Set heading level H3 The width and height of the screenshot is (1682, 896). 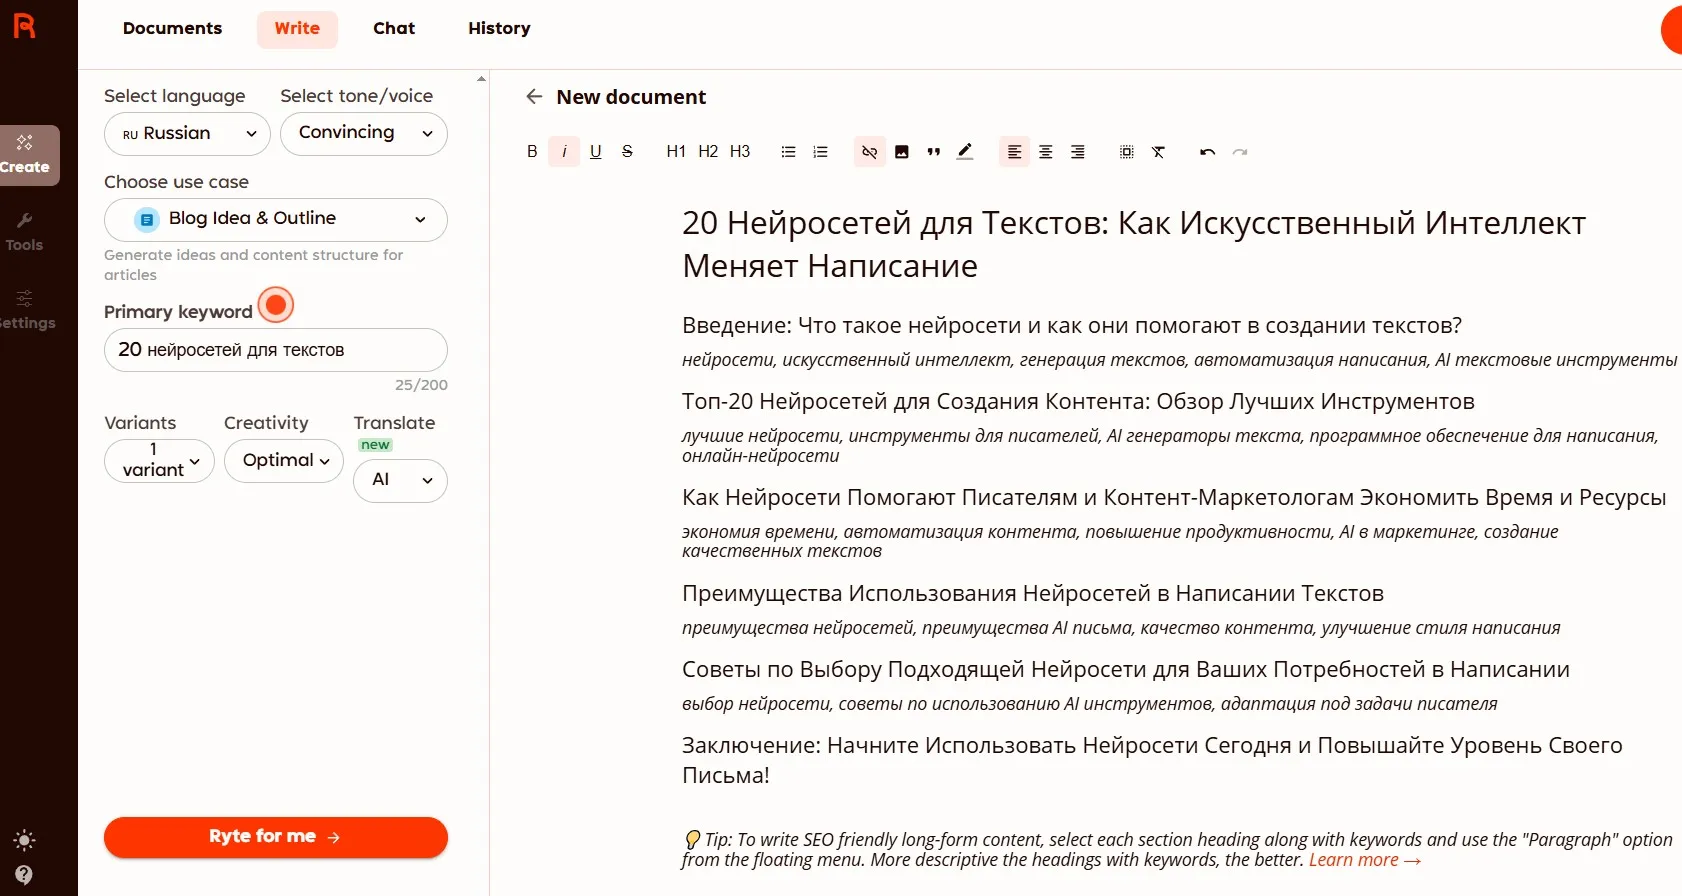click(x=740, y=152)
